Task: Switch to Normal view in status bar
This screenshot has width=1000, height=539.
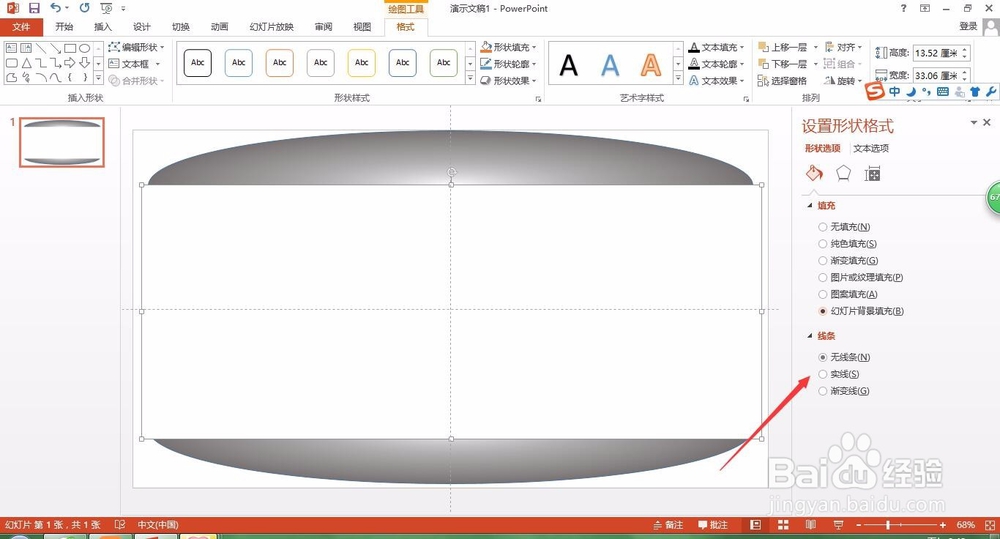Action: (756, 525)
